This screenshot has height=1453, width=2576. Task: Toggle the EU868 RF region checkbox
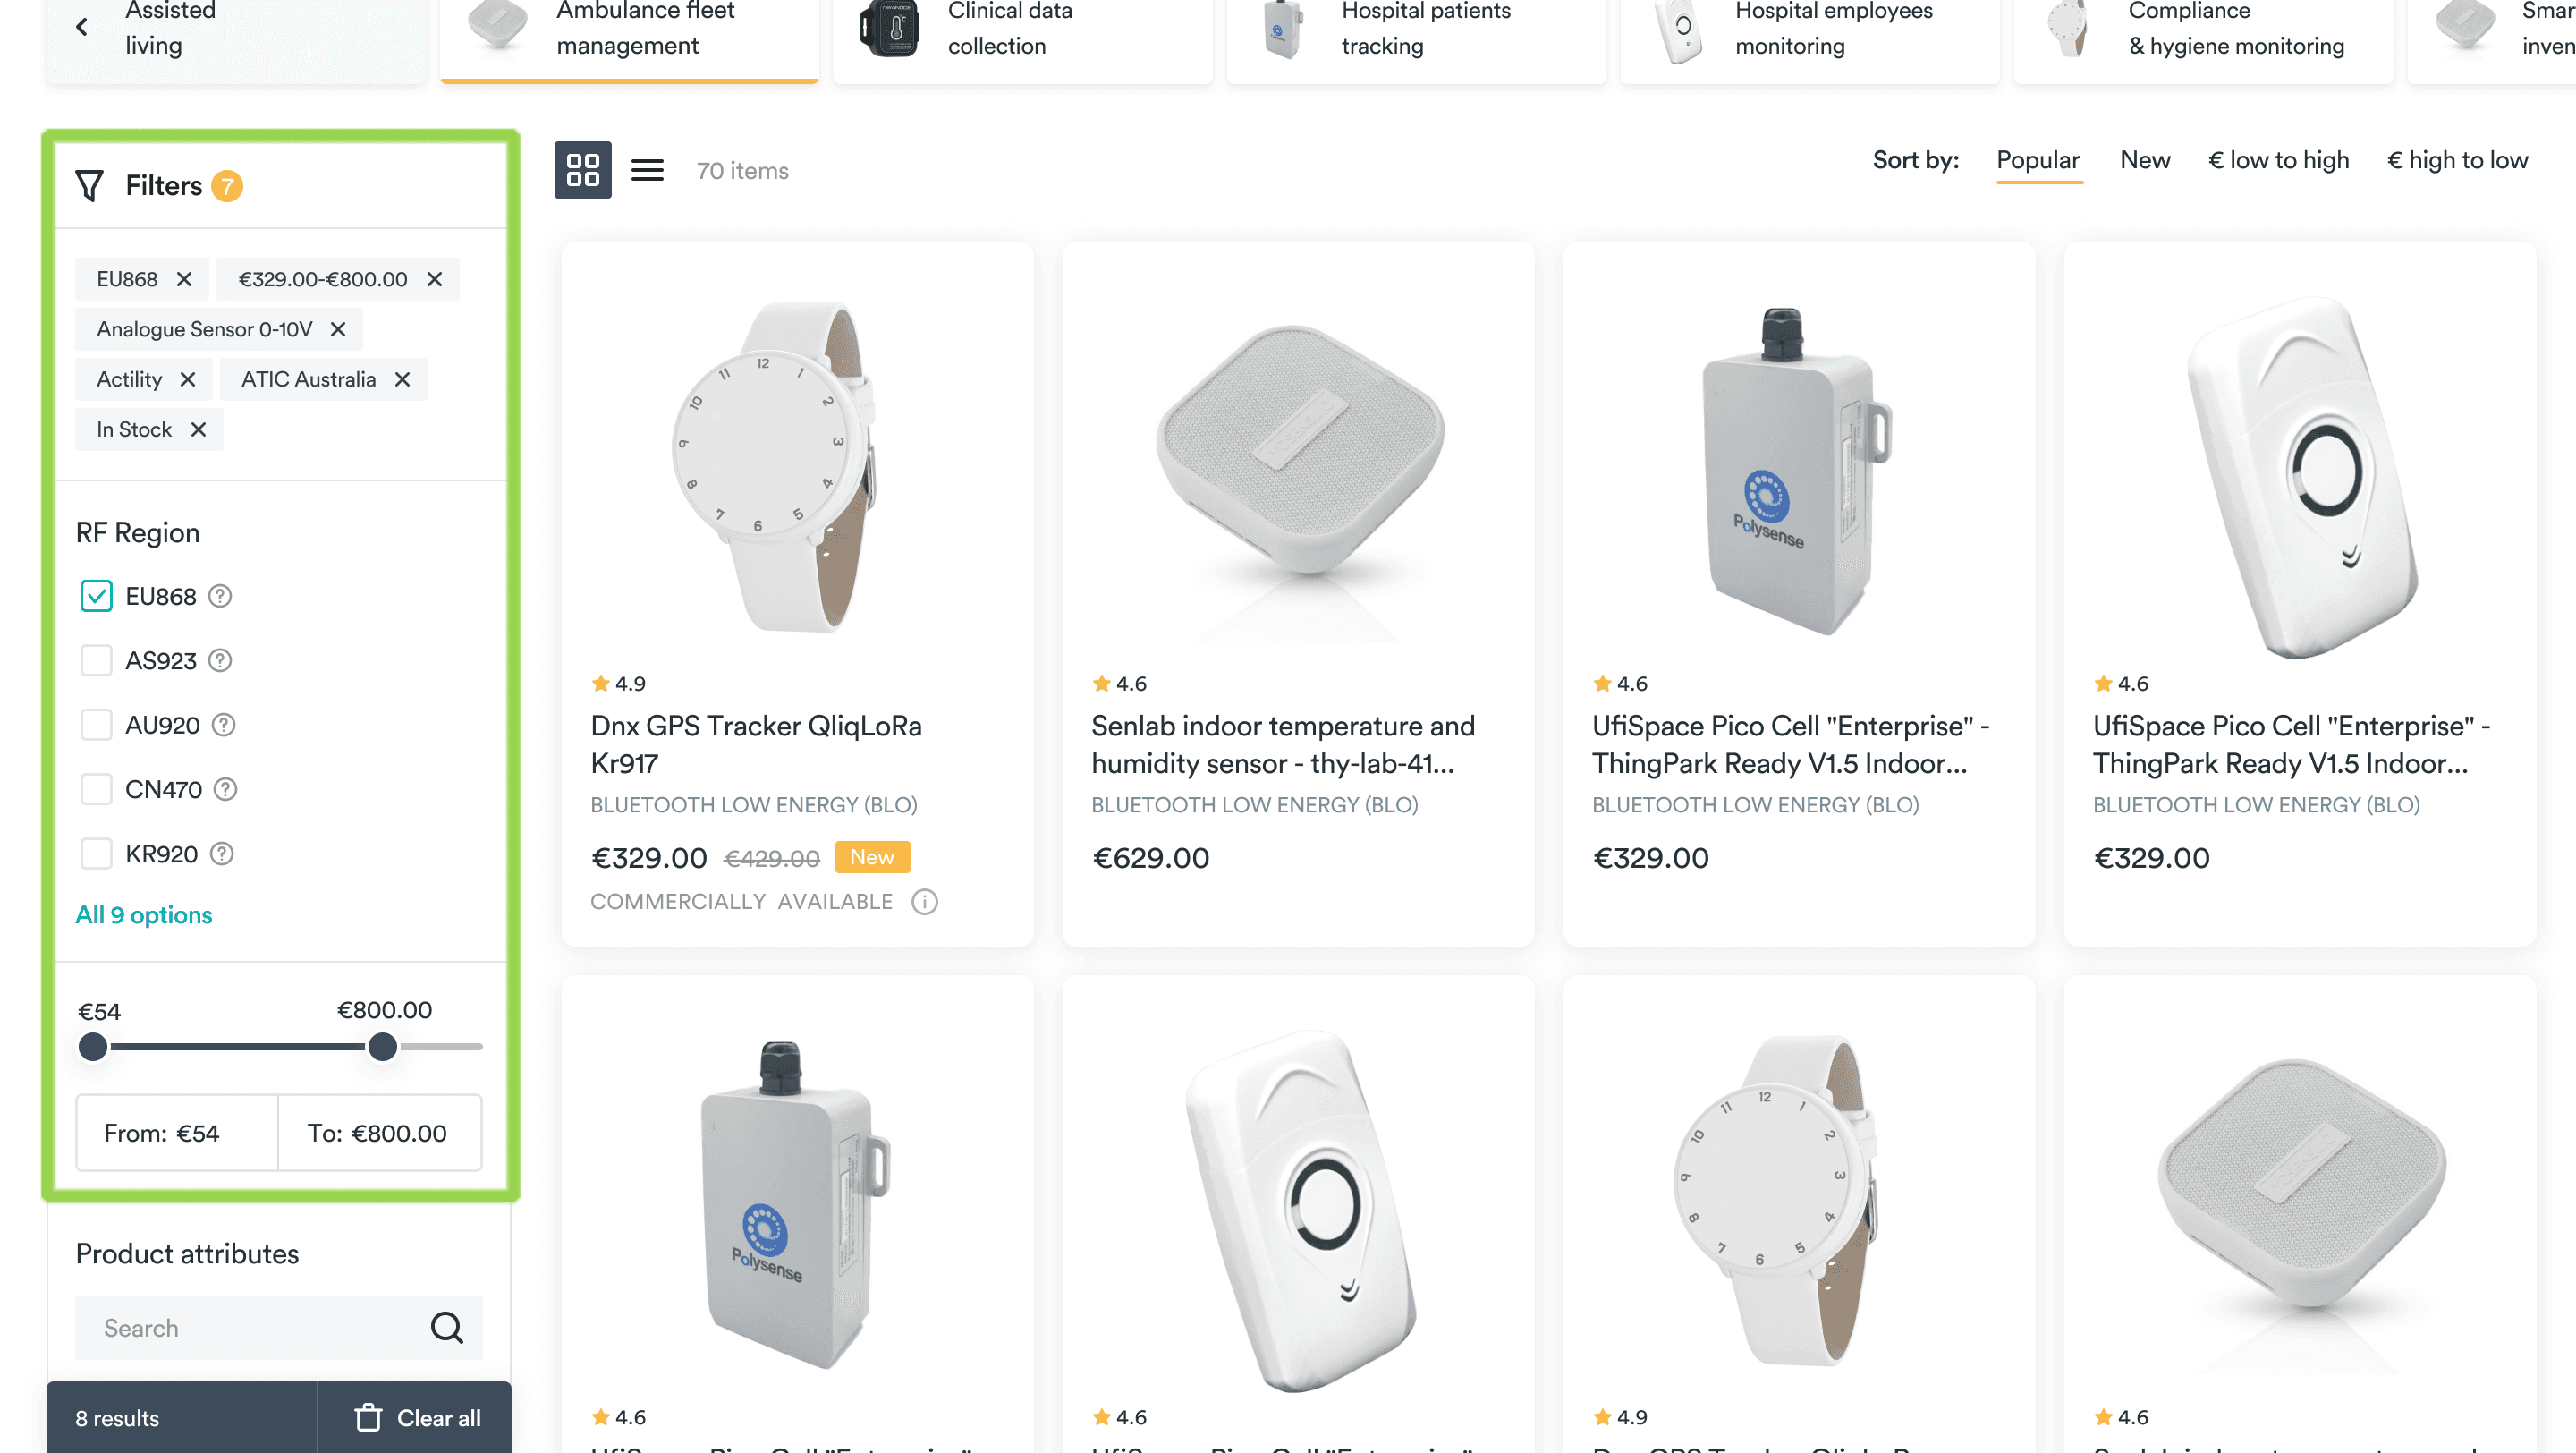point(94,595)
